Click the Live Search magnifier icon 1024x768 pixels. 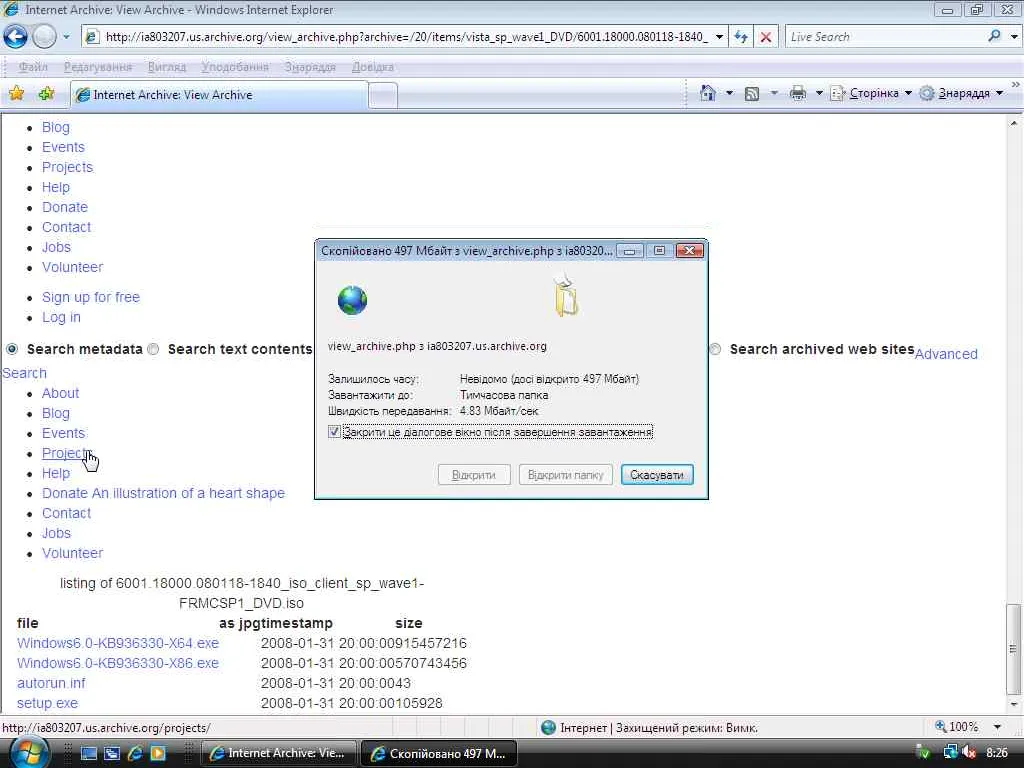[x=995, y=37]
